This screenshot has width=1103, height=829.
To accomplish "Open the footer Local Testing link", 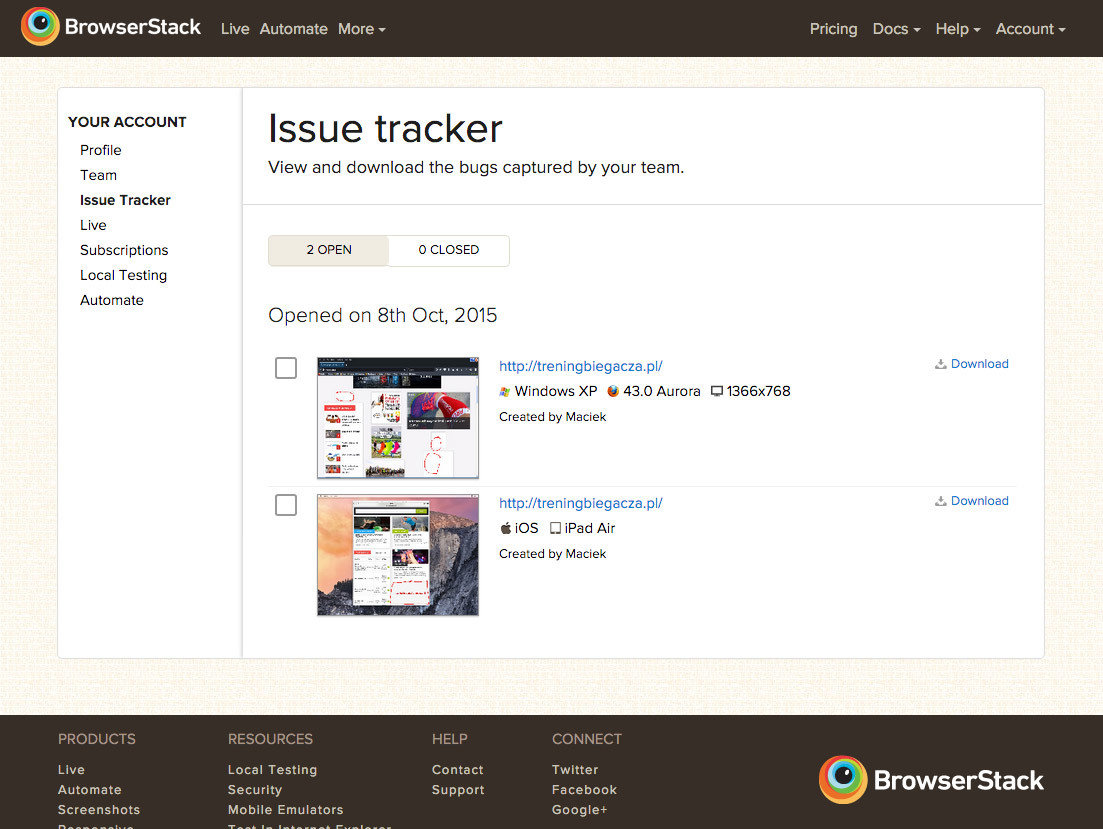I will [x=272, y=770].
